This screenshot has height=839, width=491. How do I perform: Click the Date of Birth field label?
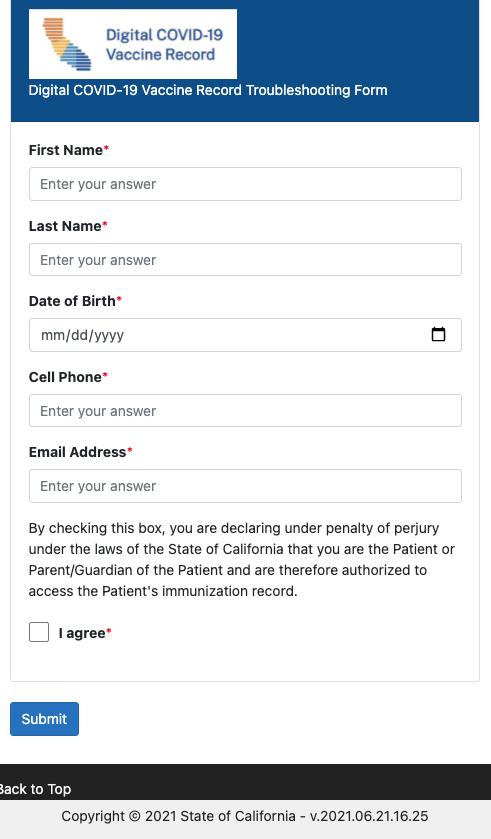[x=72, y=301]
